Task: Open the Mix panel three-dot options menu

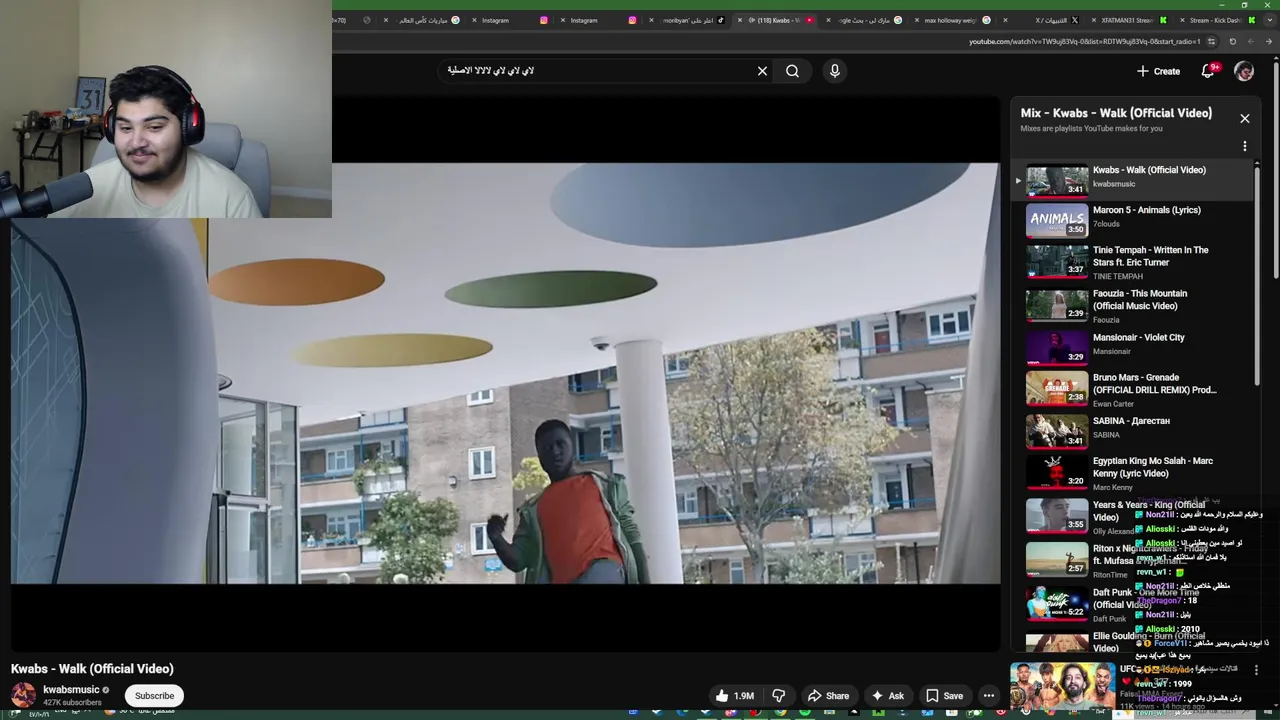Action: coord(1245,146)
